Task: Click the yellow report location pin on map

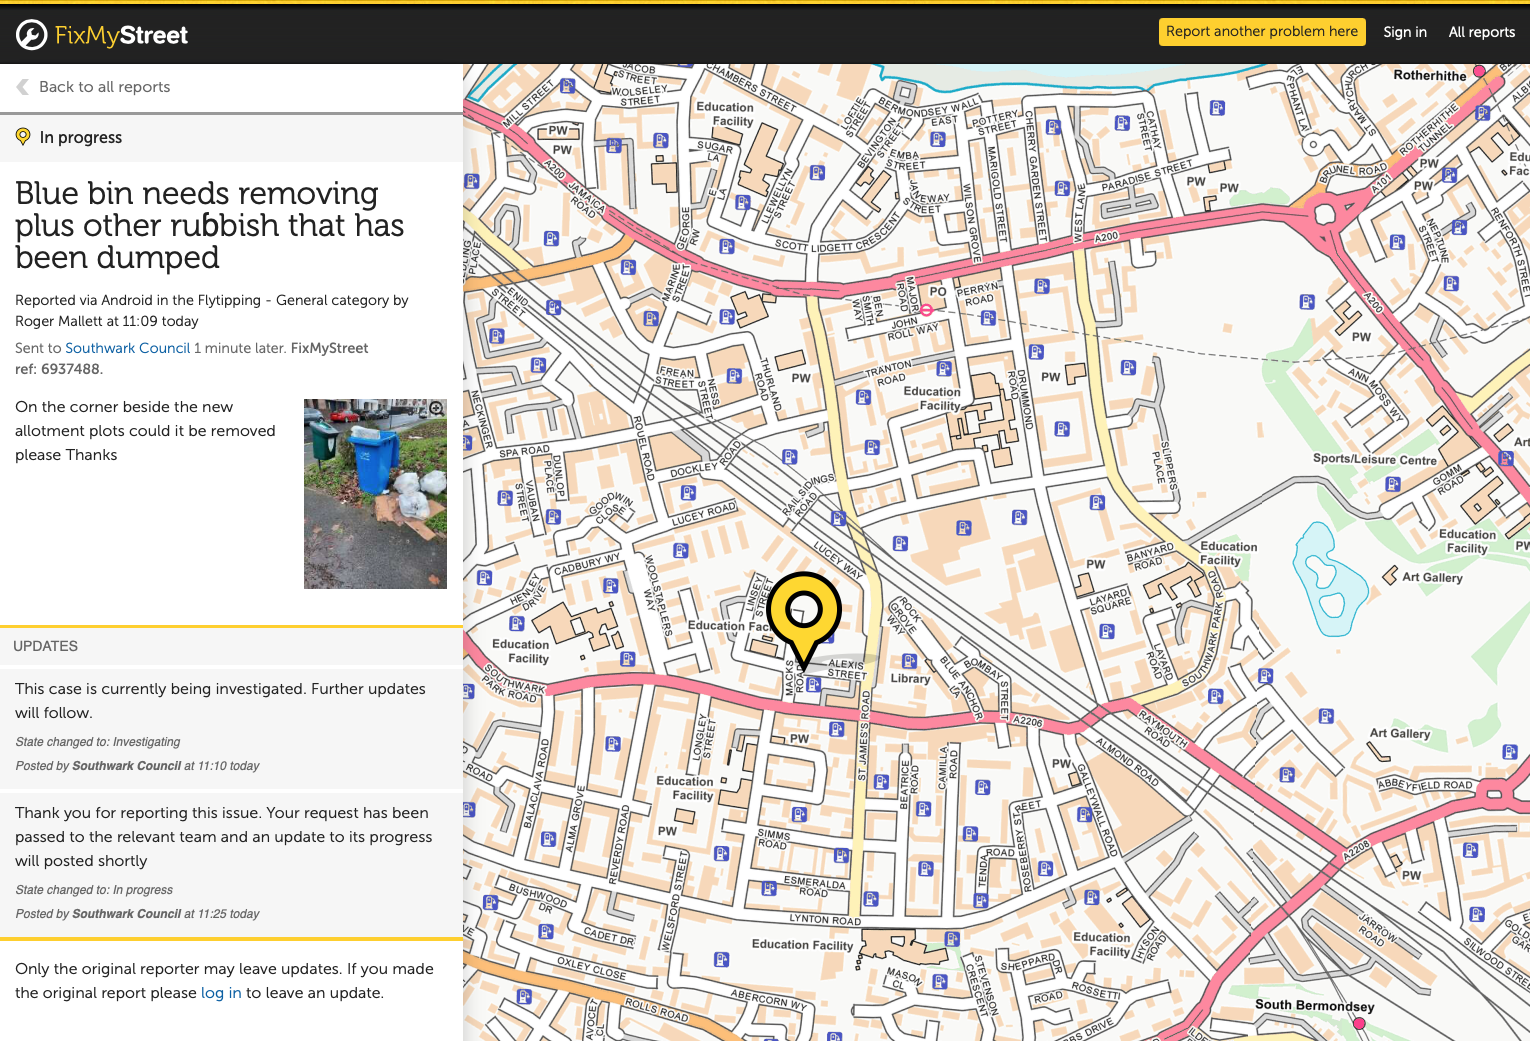Action: [804, 610]
